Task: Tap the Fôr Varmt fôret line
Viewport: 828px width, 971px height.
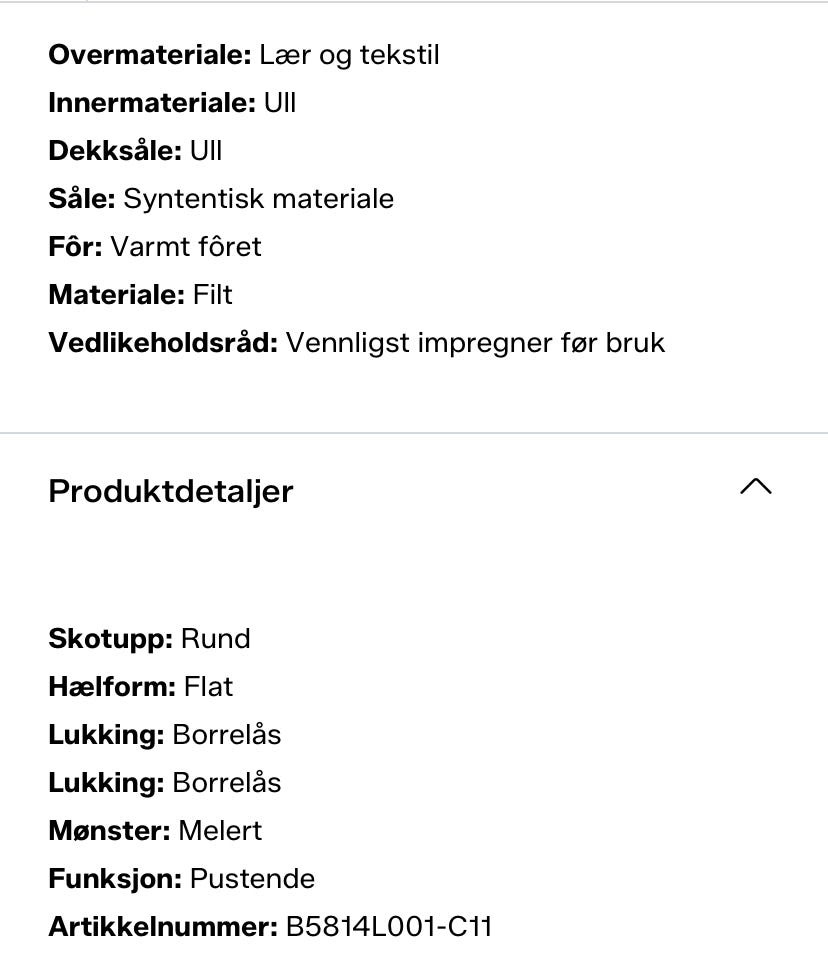Action: [155, 246]
